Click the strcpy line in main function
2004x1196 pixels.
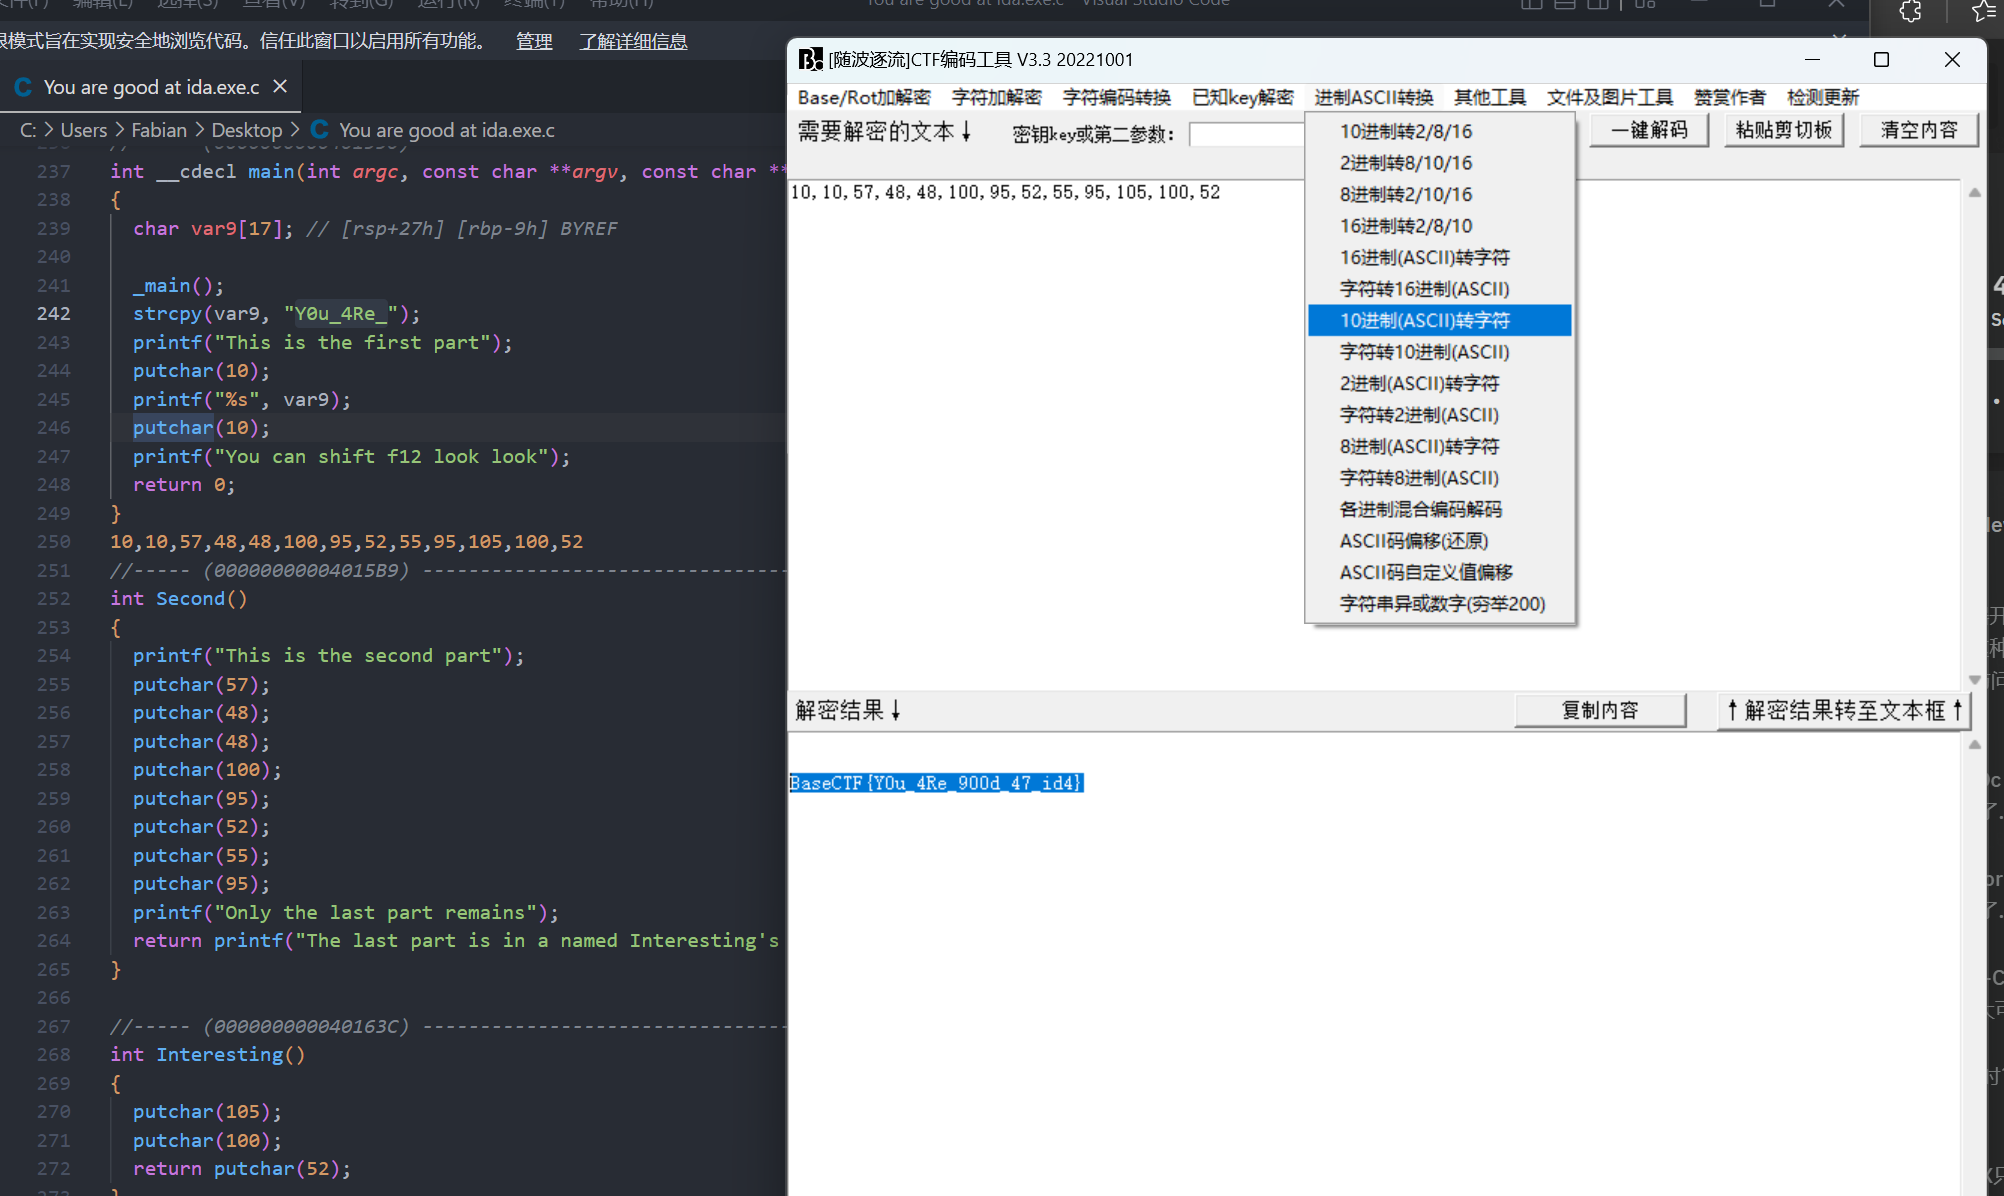click(276, 313)
